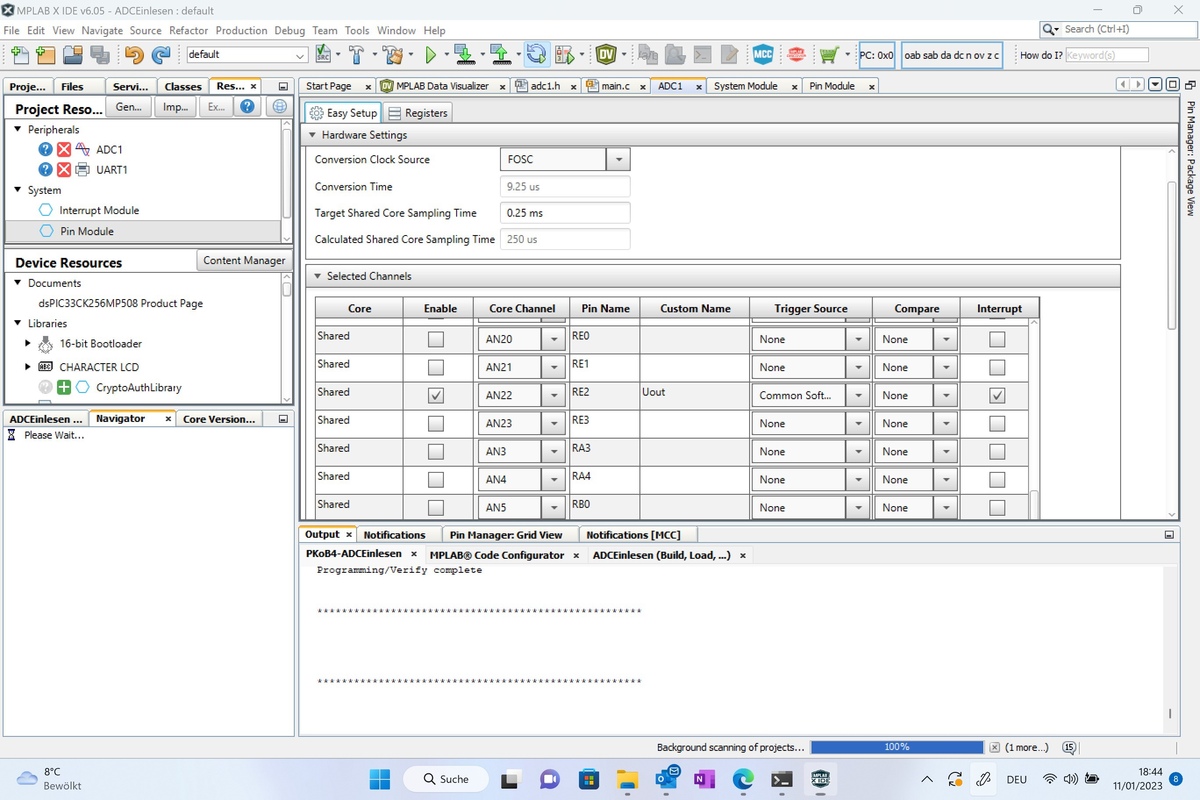Viewport: 1200px width, 800px height.
Task: Collapse the Peripherals tree node
Action: click(18, 130)
